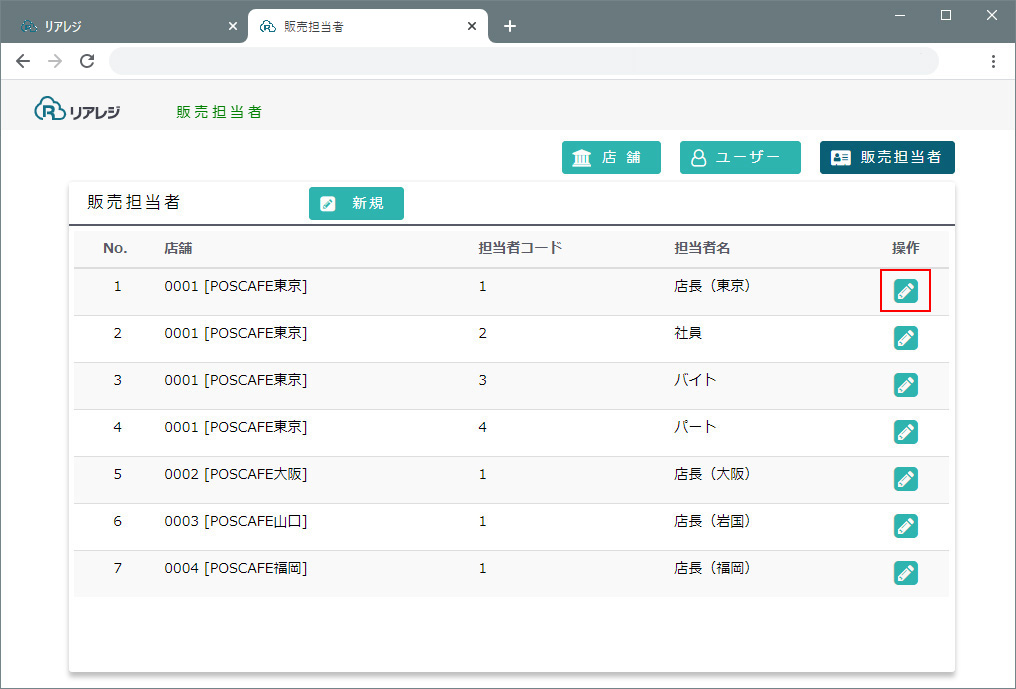
Task: Open the 店舗 page button
Action: pyautogui.click(x=611, y=158)
